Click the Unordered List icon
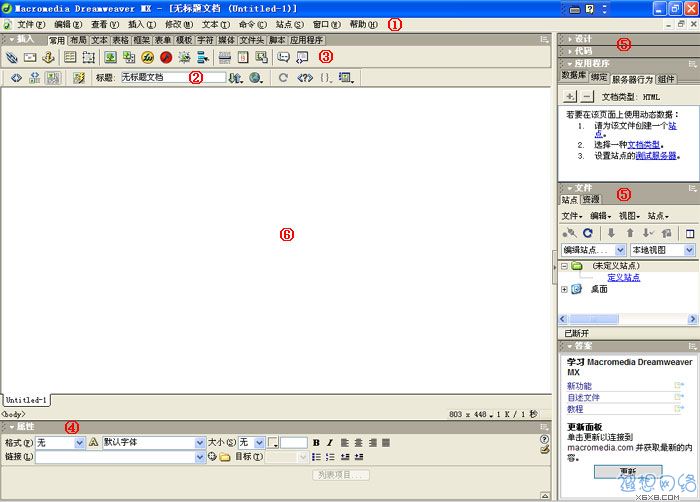This screenshot has height=502, width=700. tap(316, 457)
